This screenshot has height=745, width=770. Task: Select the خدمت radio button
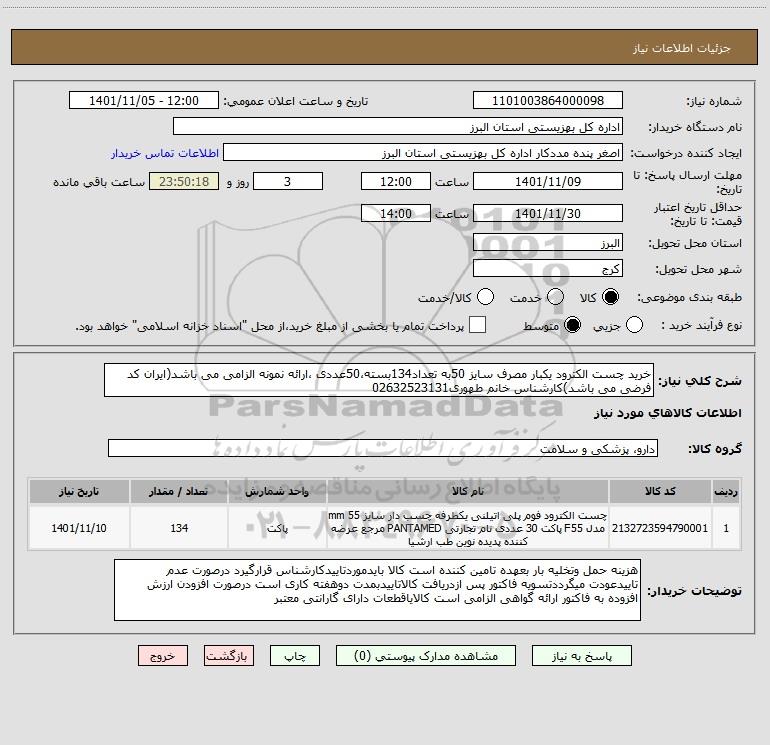point(555,297)
